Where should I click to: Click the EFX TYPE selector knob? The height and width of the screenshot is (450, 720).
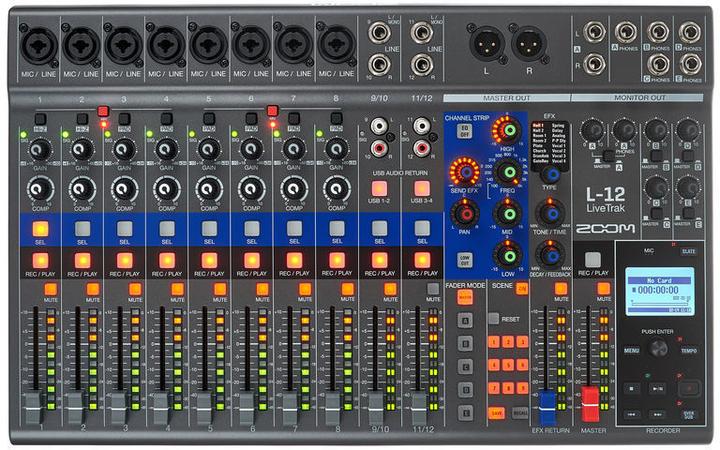point(551,174)
